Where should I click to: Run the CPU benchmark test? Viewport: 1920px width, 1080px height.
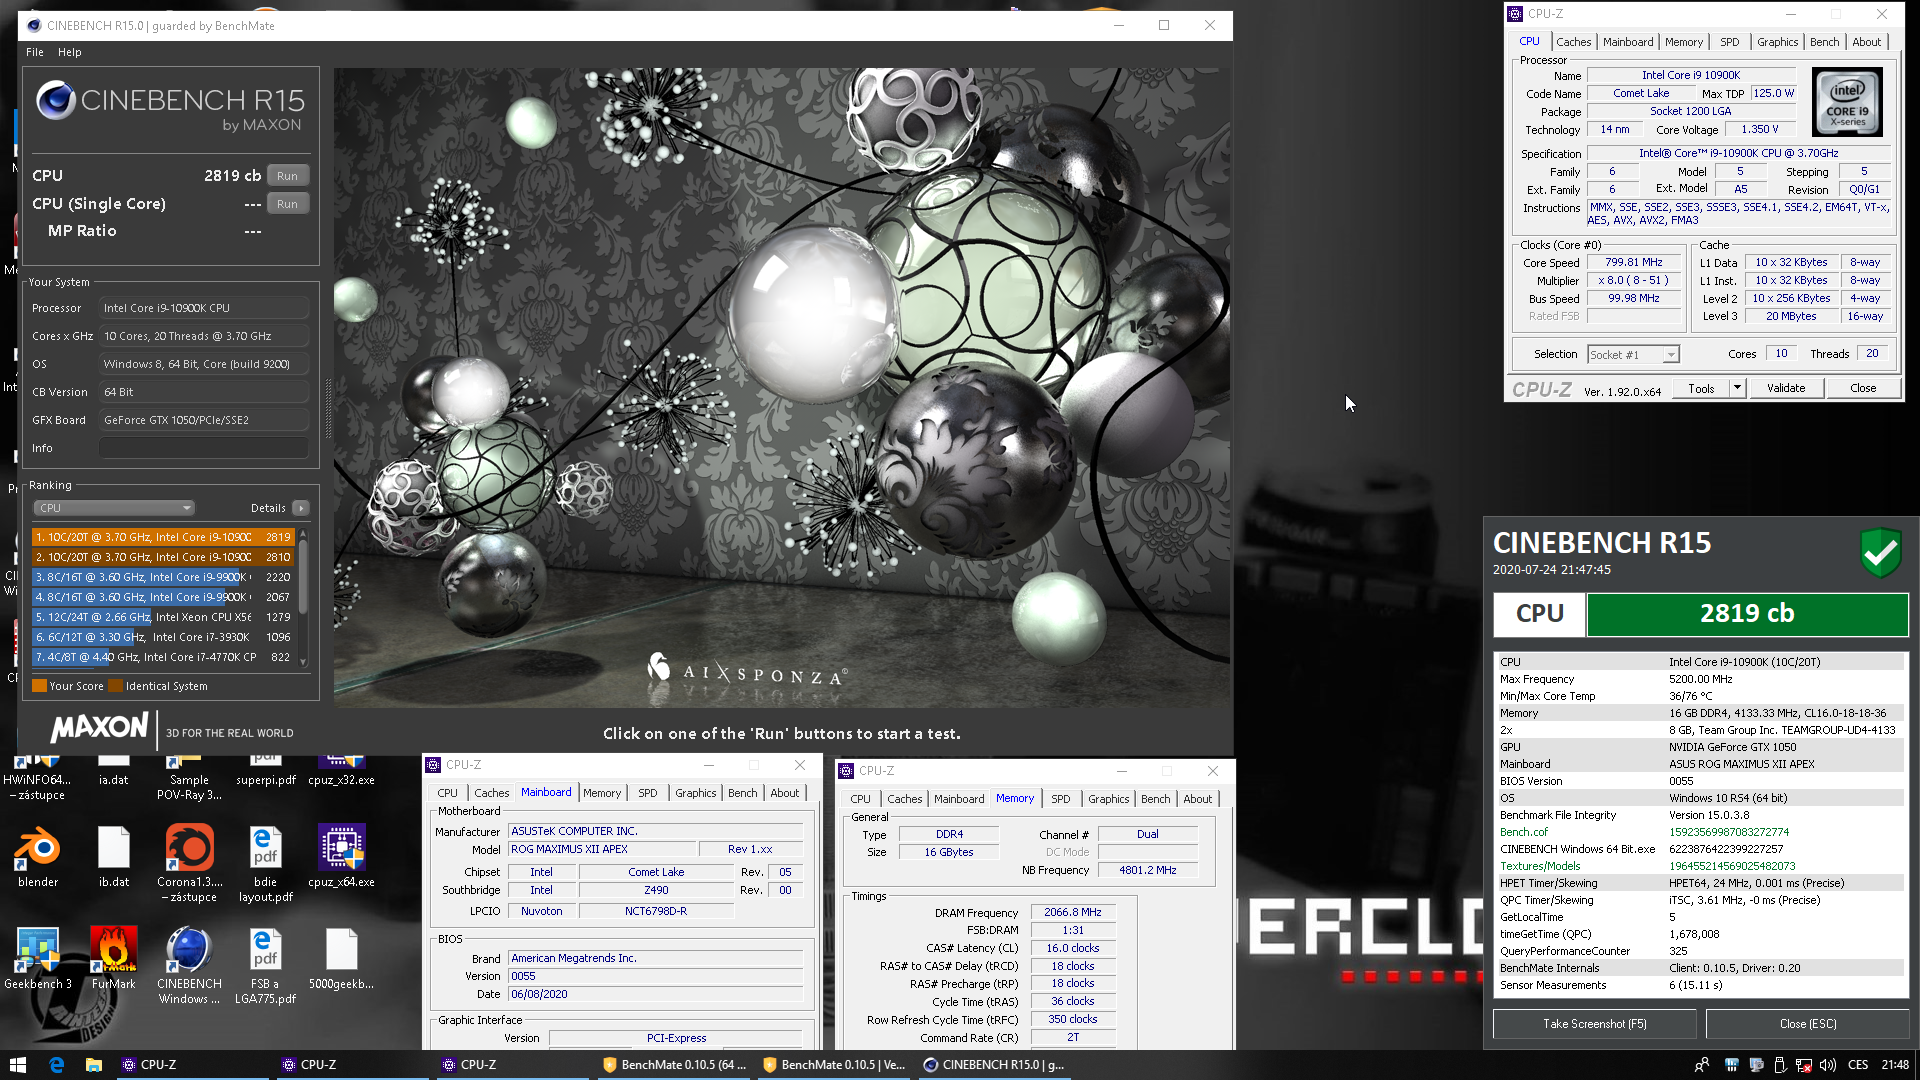[x=287, y=176]
